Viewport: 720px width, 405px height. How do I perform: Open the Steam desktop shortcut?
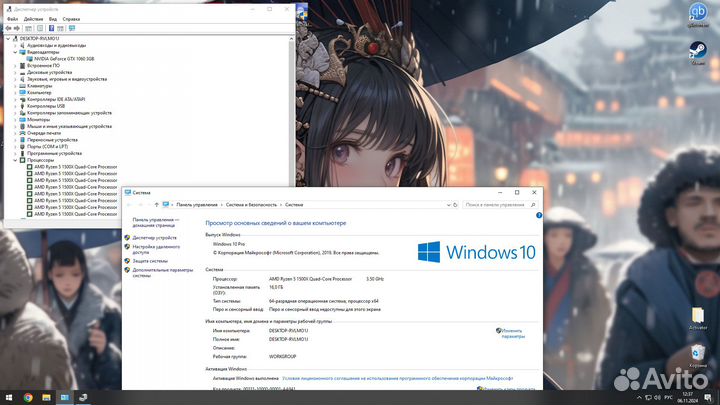coord(698,49)
